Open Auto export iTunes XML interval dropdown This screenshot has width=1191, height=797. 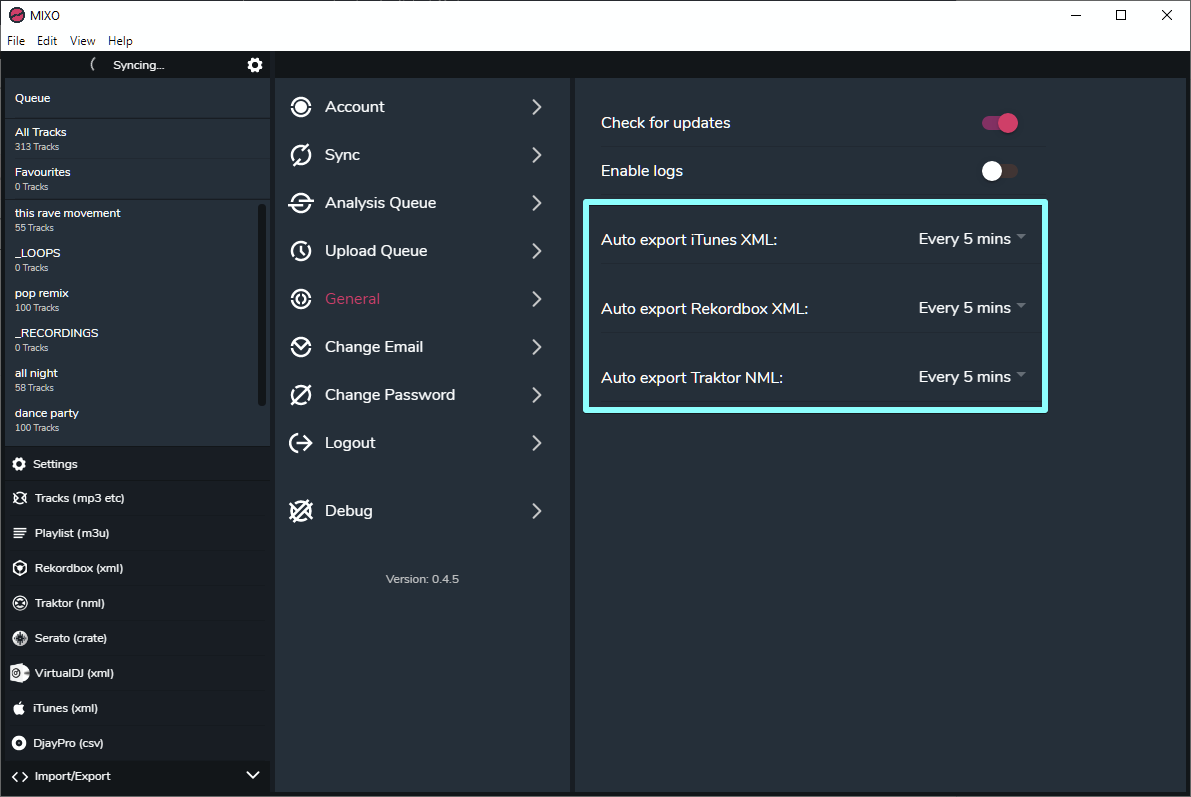click(971, 239)
